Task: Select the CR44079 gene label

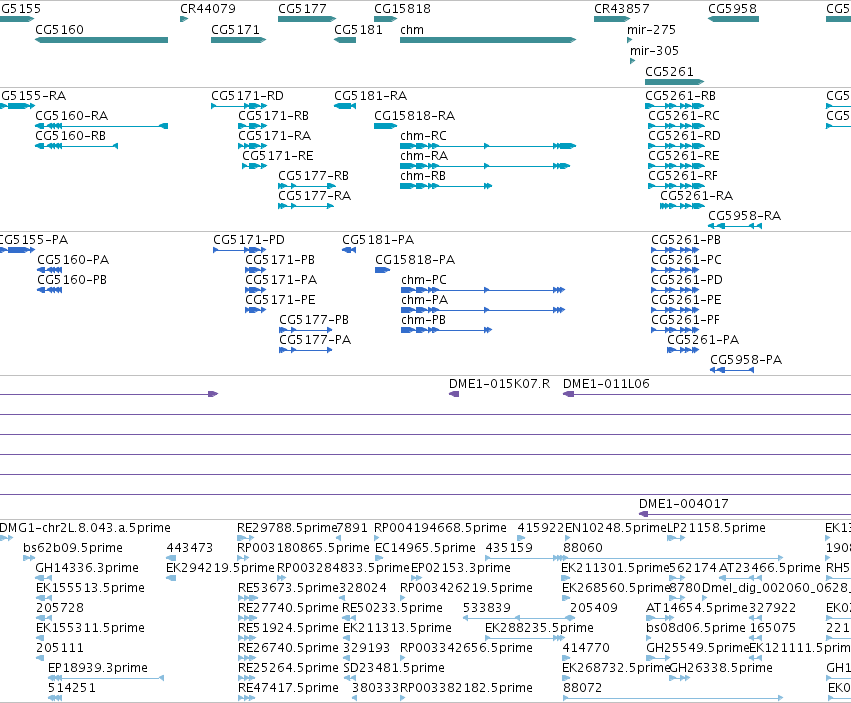Action: click(208, 9)
